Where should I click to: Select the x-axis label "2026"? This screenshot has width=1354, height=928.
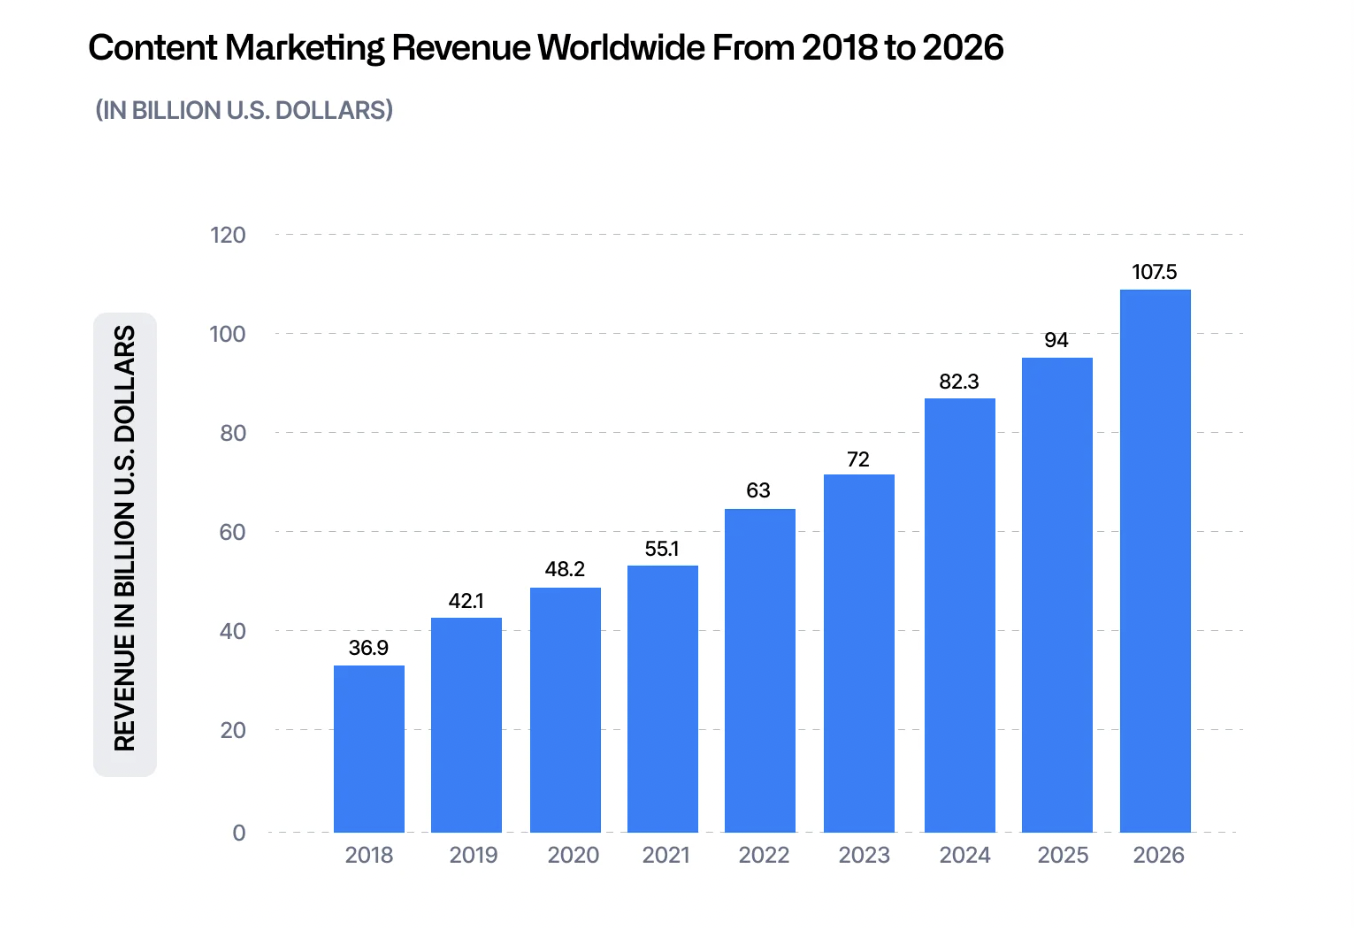[x=1159, y=855]
